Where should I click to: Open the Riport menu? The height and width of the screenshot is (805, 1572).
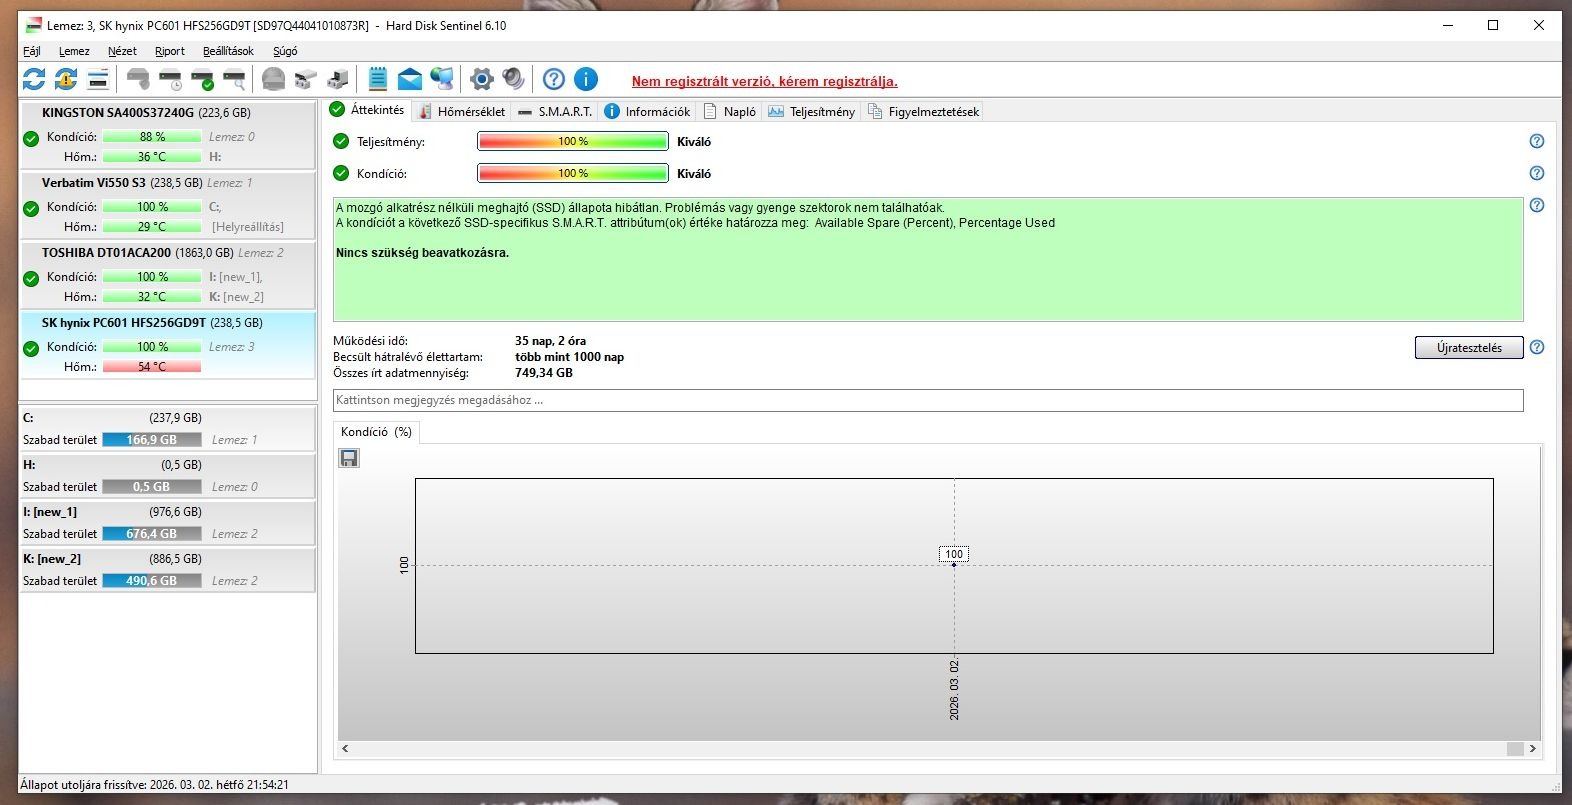170,51
